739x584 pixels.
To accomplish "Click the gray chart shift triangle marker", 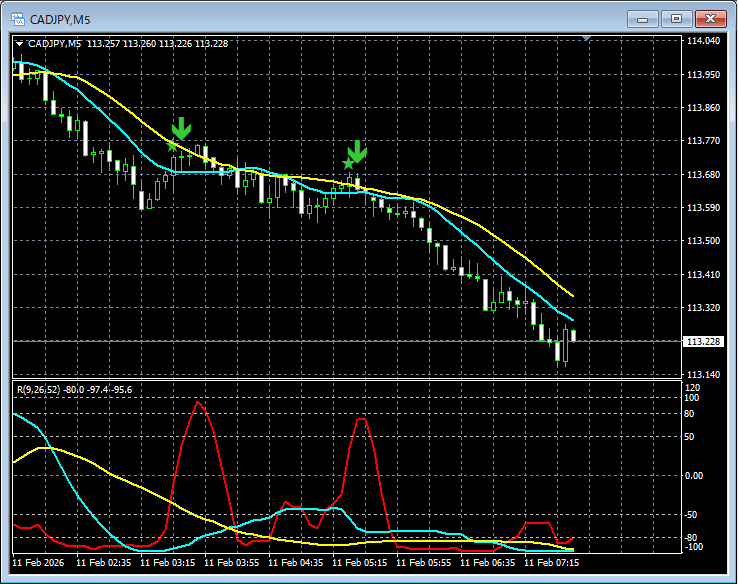I will [587, 39].
